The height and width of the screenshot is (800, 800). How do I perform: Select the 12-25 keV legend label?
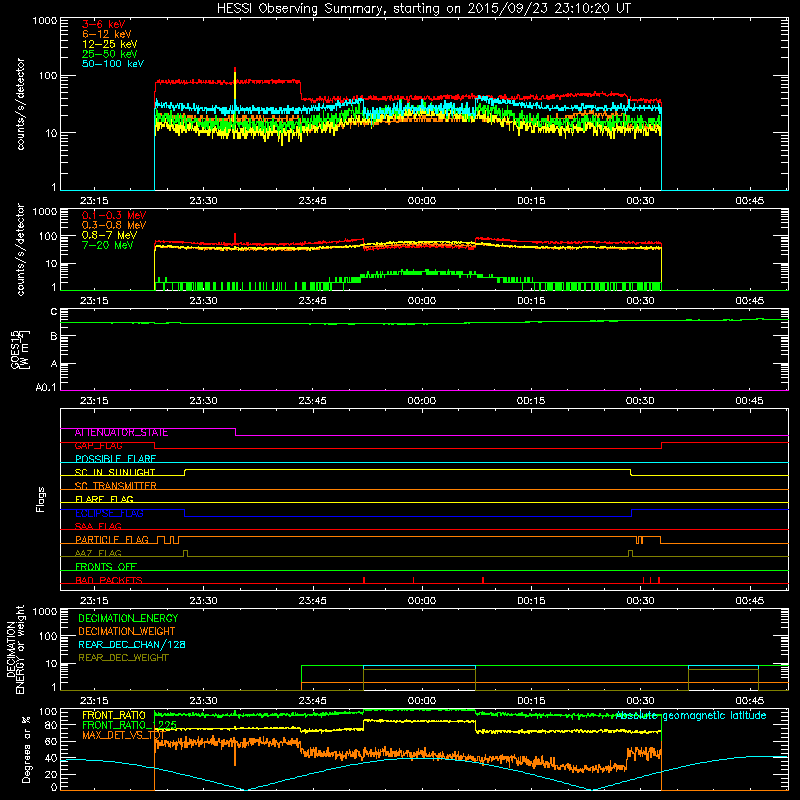tap(110, 44)
